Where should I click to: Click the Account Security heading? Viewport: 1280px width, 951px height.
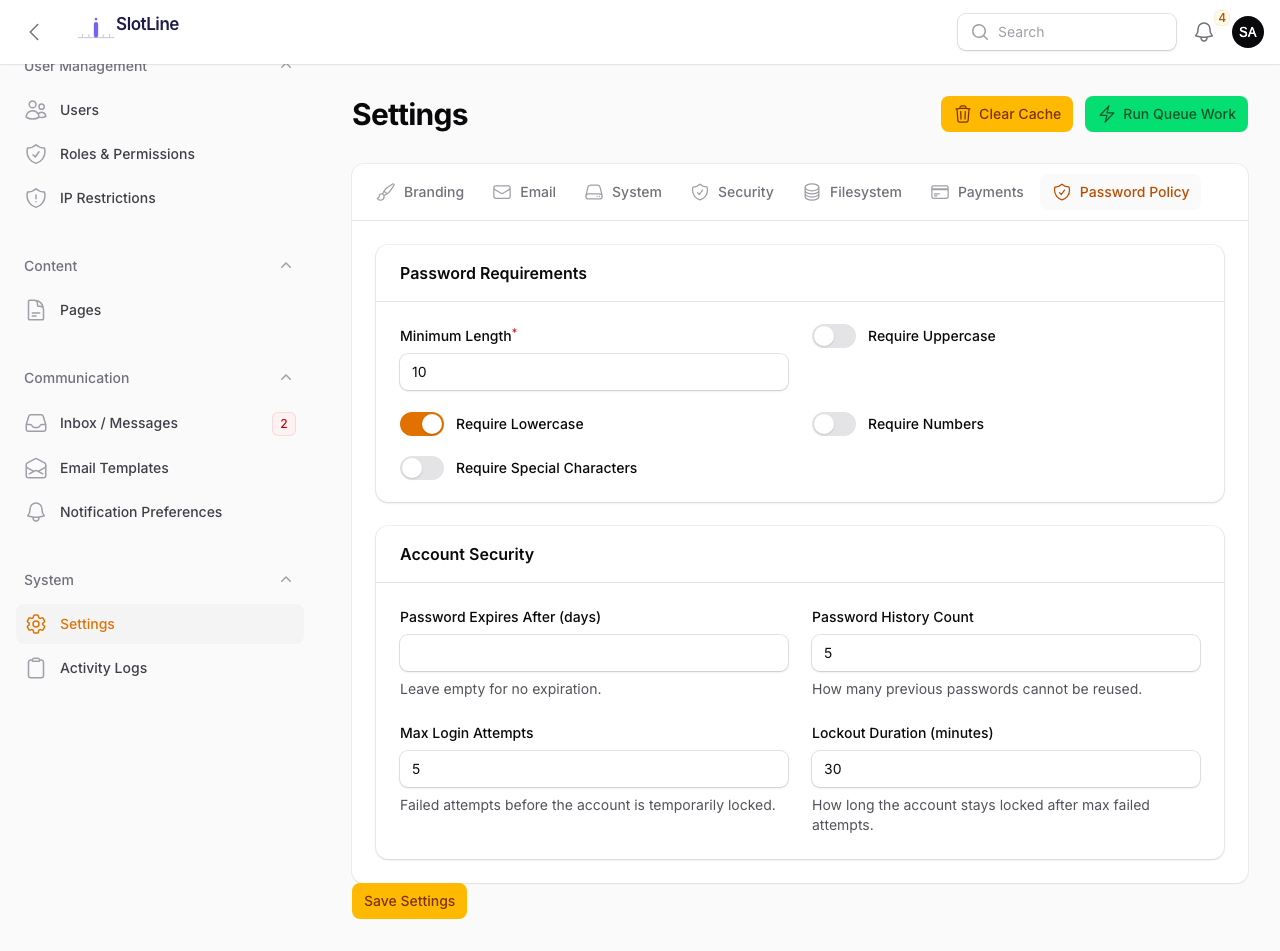click(x=467, y=554)
